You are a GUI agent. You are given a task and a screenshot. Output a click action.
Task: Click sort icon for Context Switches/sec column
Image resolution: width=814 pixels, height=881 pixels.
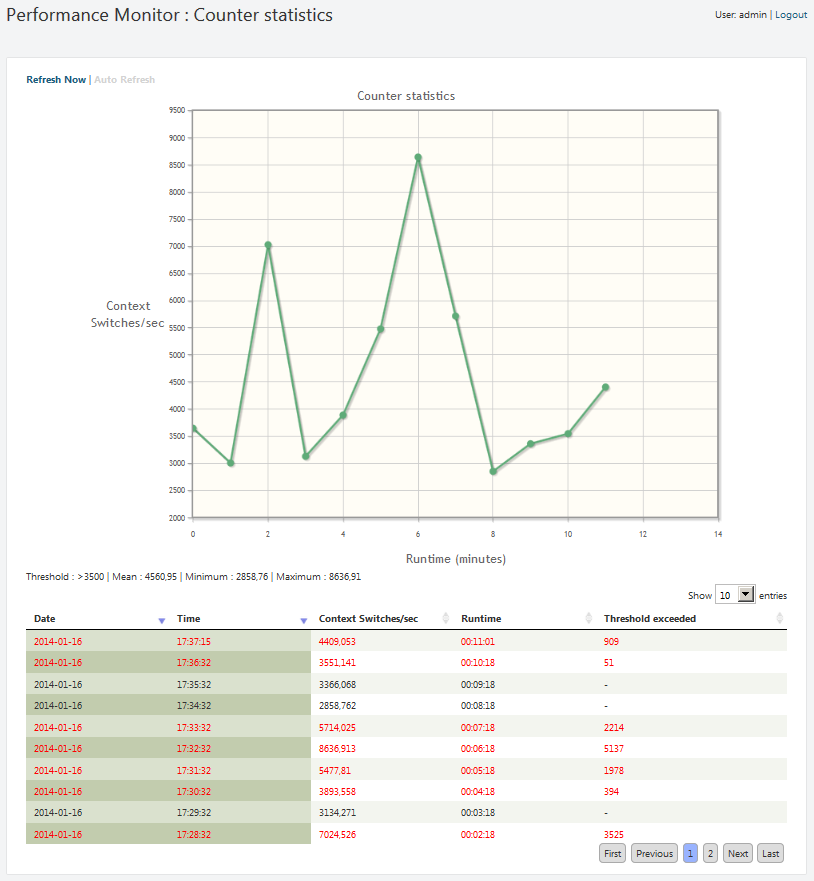[x=446, y=619]
